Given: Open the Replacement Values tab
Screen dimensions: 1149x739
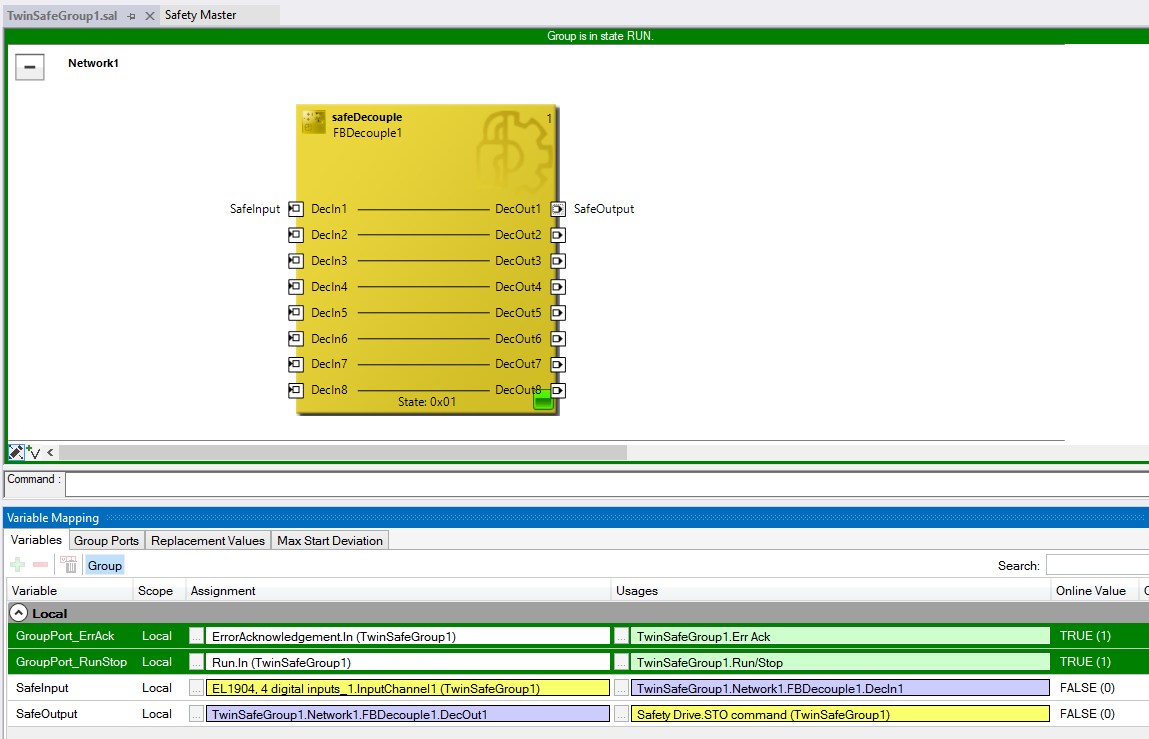Looking at the screenshot, I should coord(208,540).
